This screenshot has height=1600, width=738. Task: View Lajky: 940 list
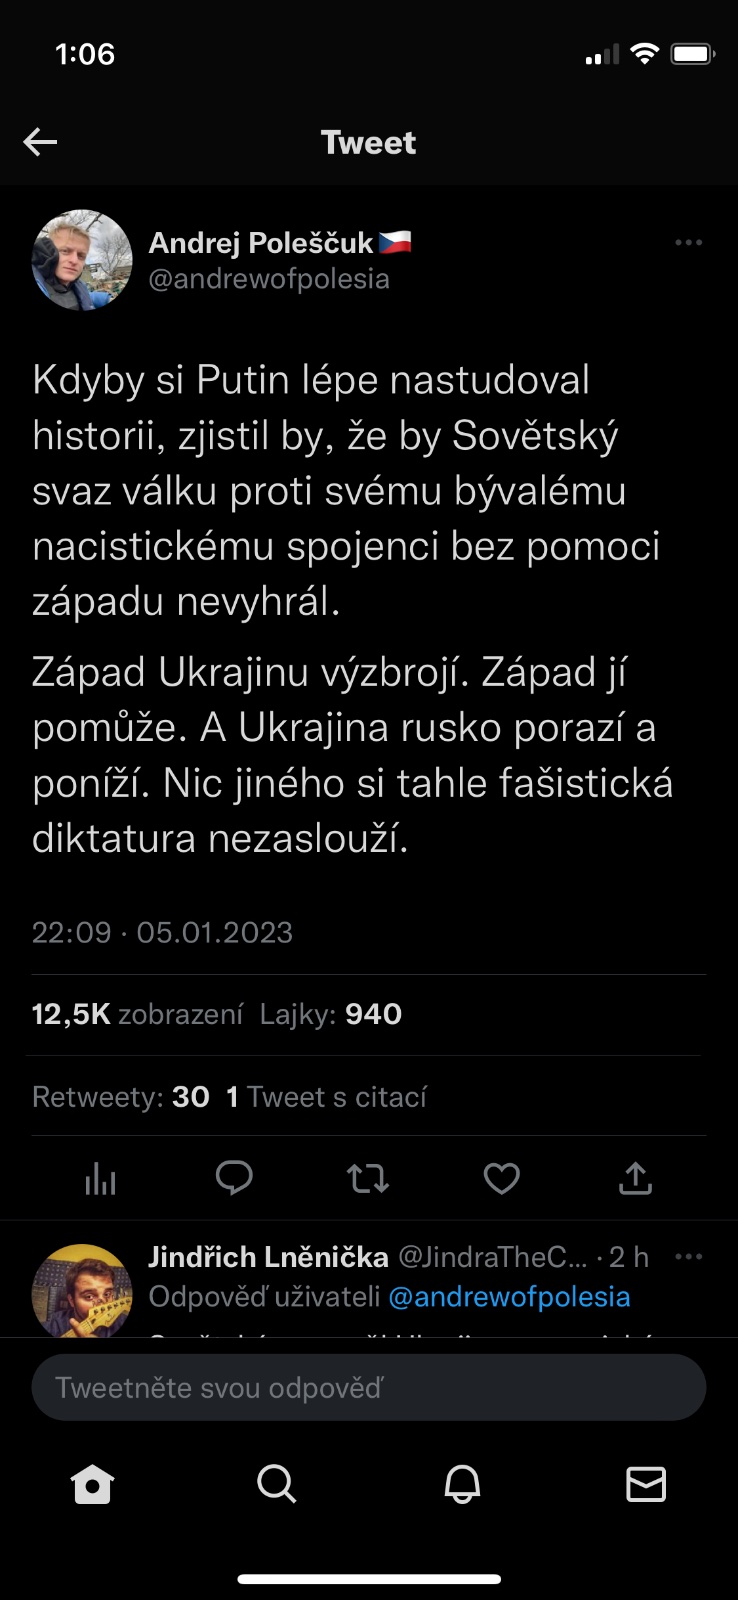[x=331, y=1014]
